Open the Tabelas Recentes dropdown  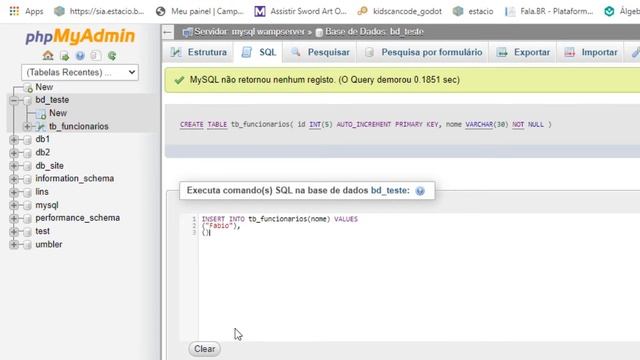point(80,72)
